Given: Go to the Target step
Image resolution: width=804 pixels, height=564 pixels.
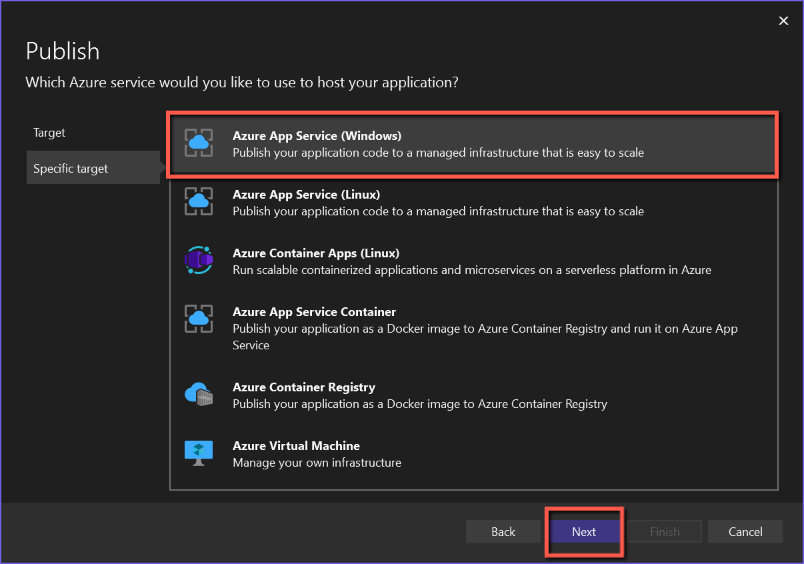Looking at the screenshot, I should click(50, 133).
